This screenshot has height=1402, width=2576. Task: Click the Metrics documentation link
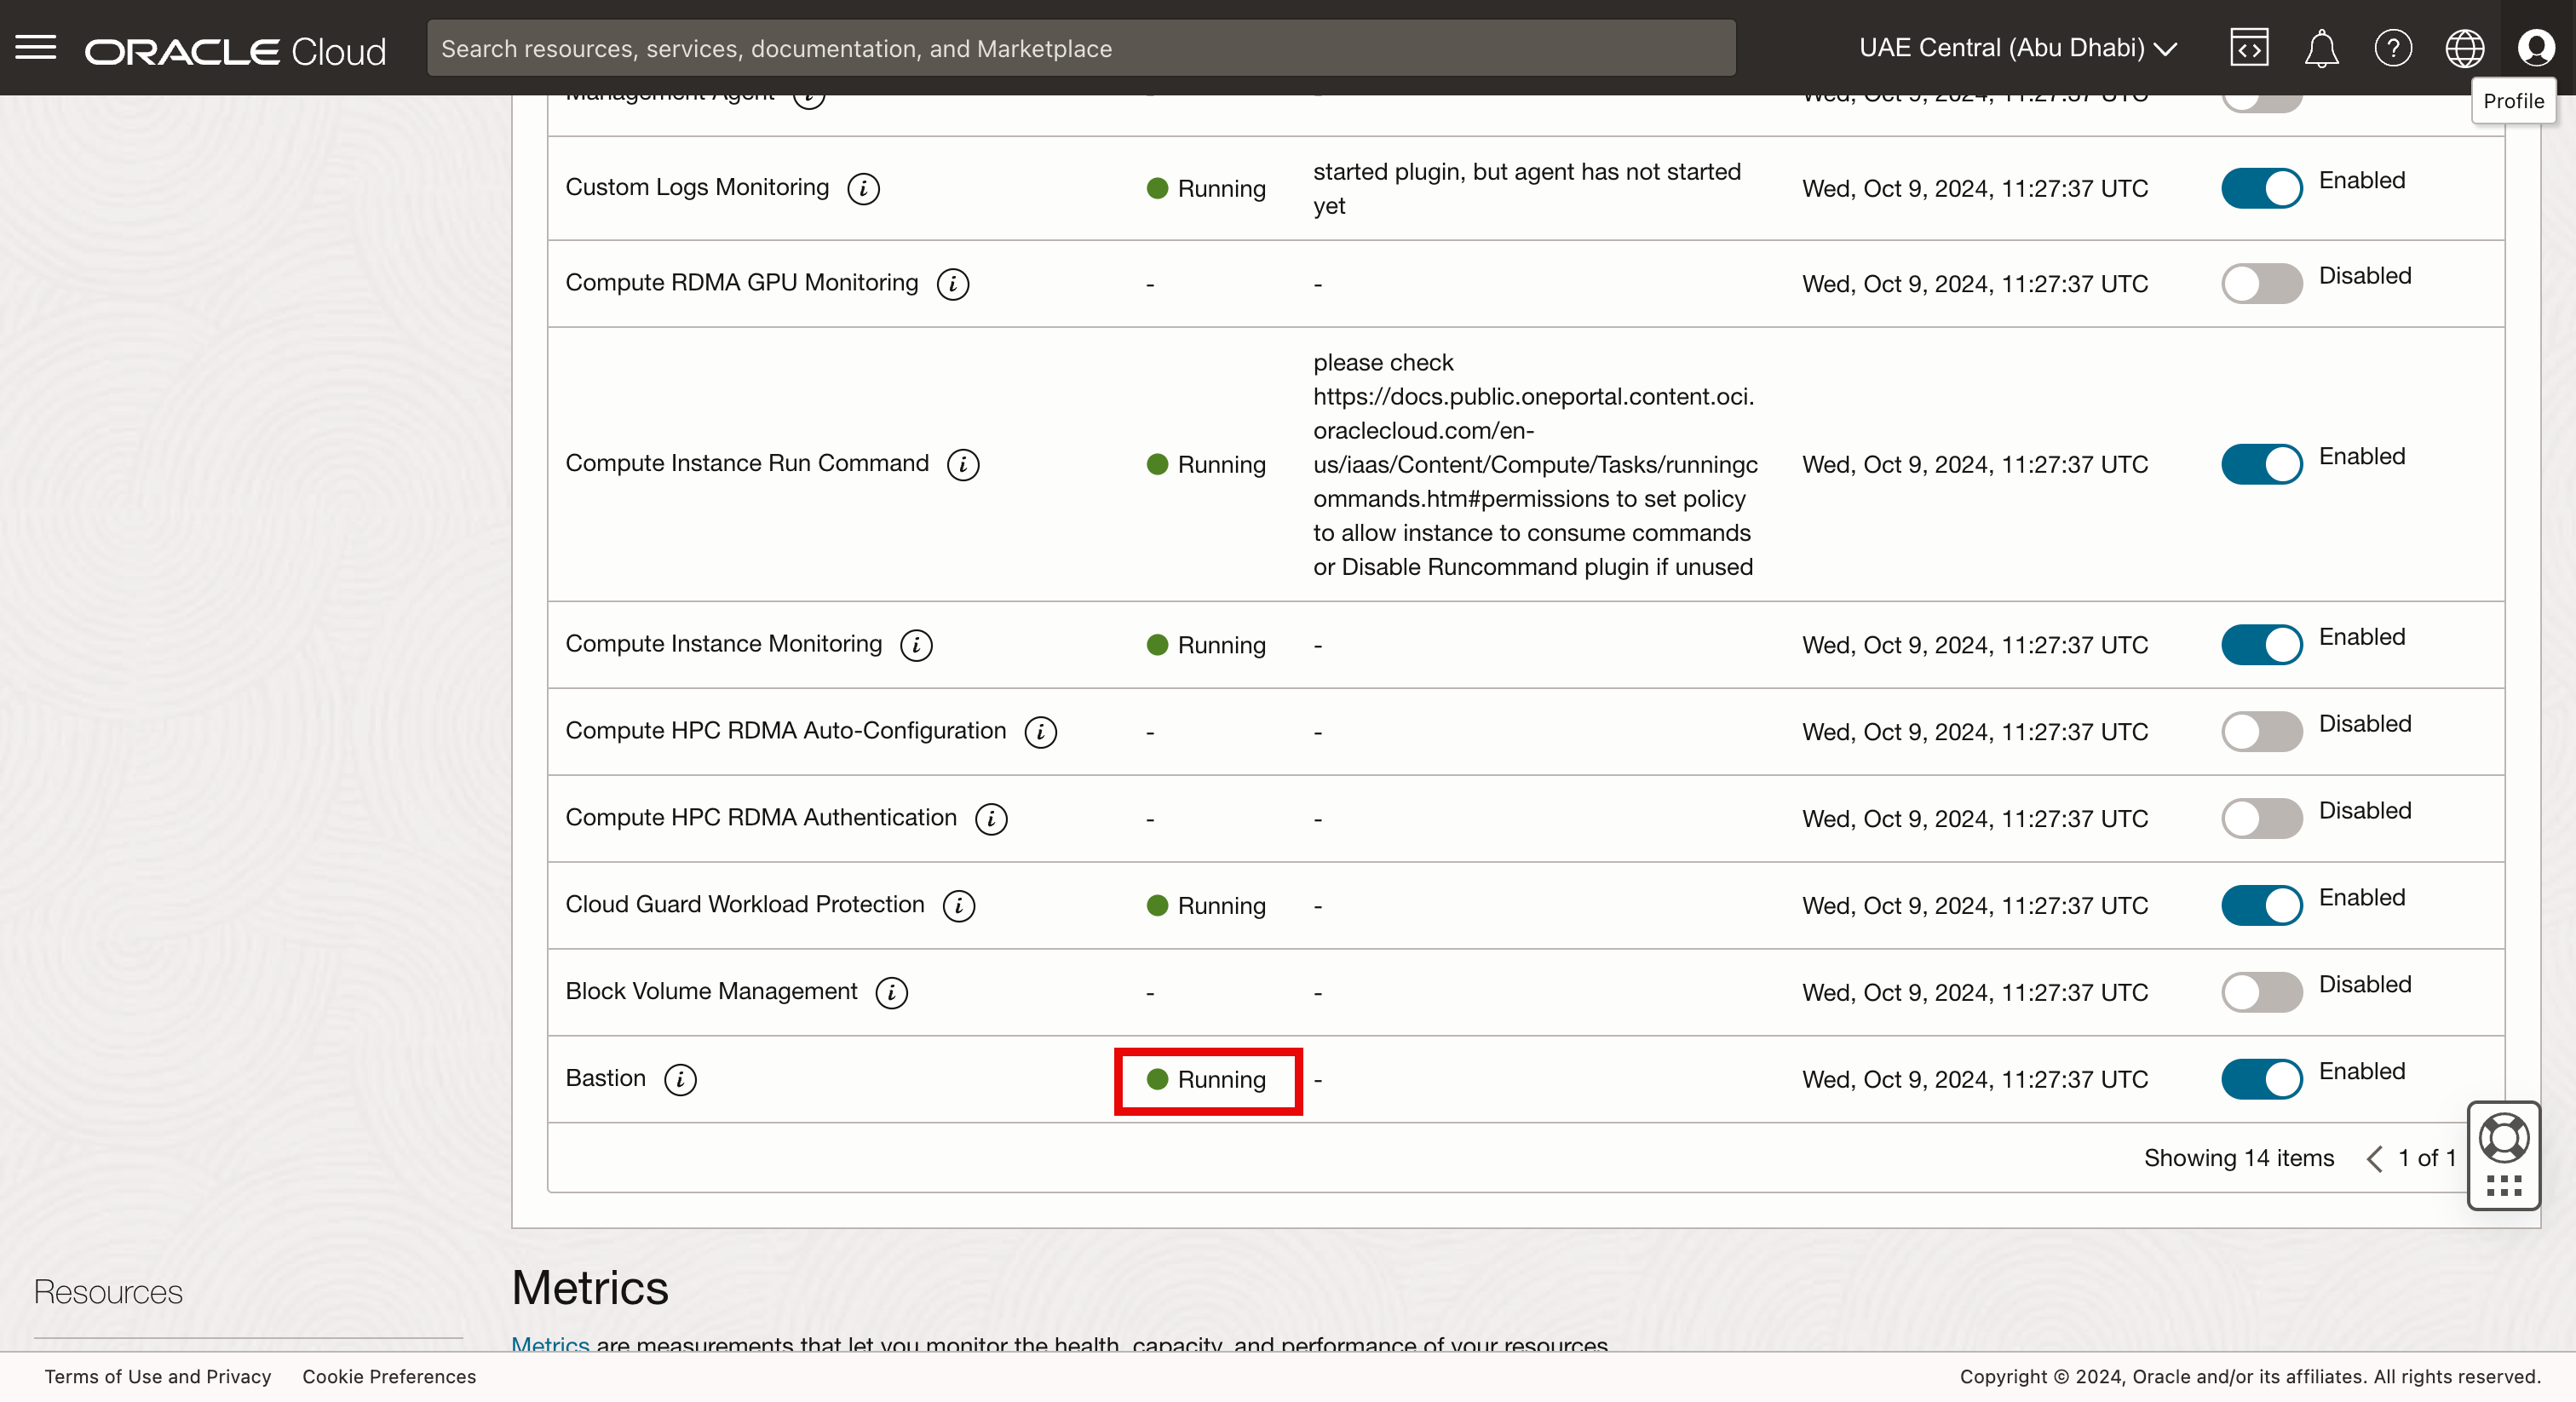[550, 1343]
